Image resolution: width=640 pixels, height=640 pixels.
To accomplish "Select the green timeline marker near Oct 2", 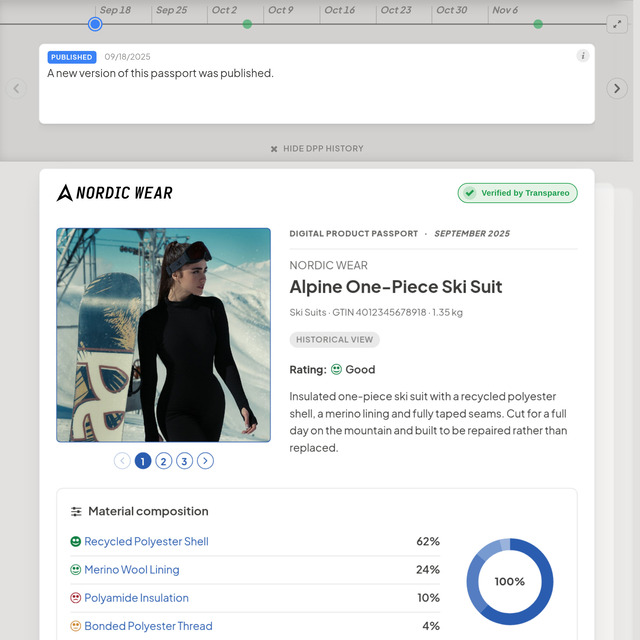I will 247,24.
